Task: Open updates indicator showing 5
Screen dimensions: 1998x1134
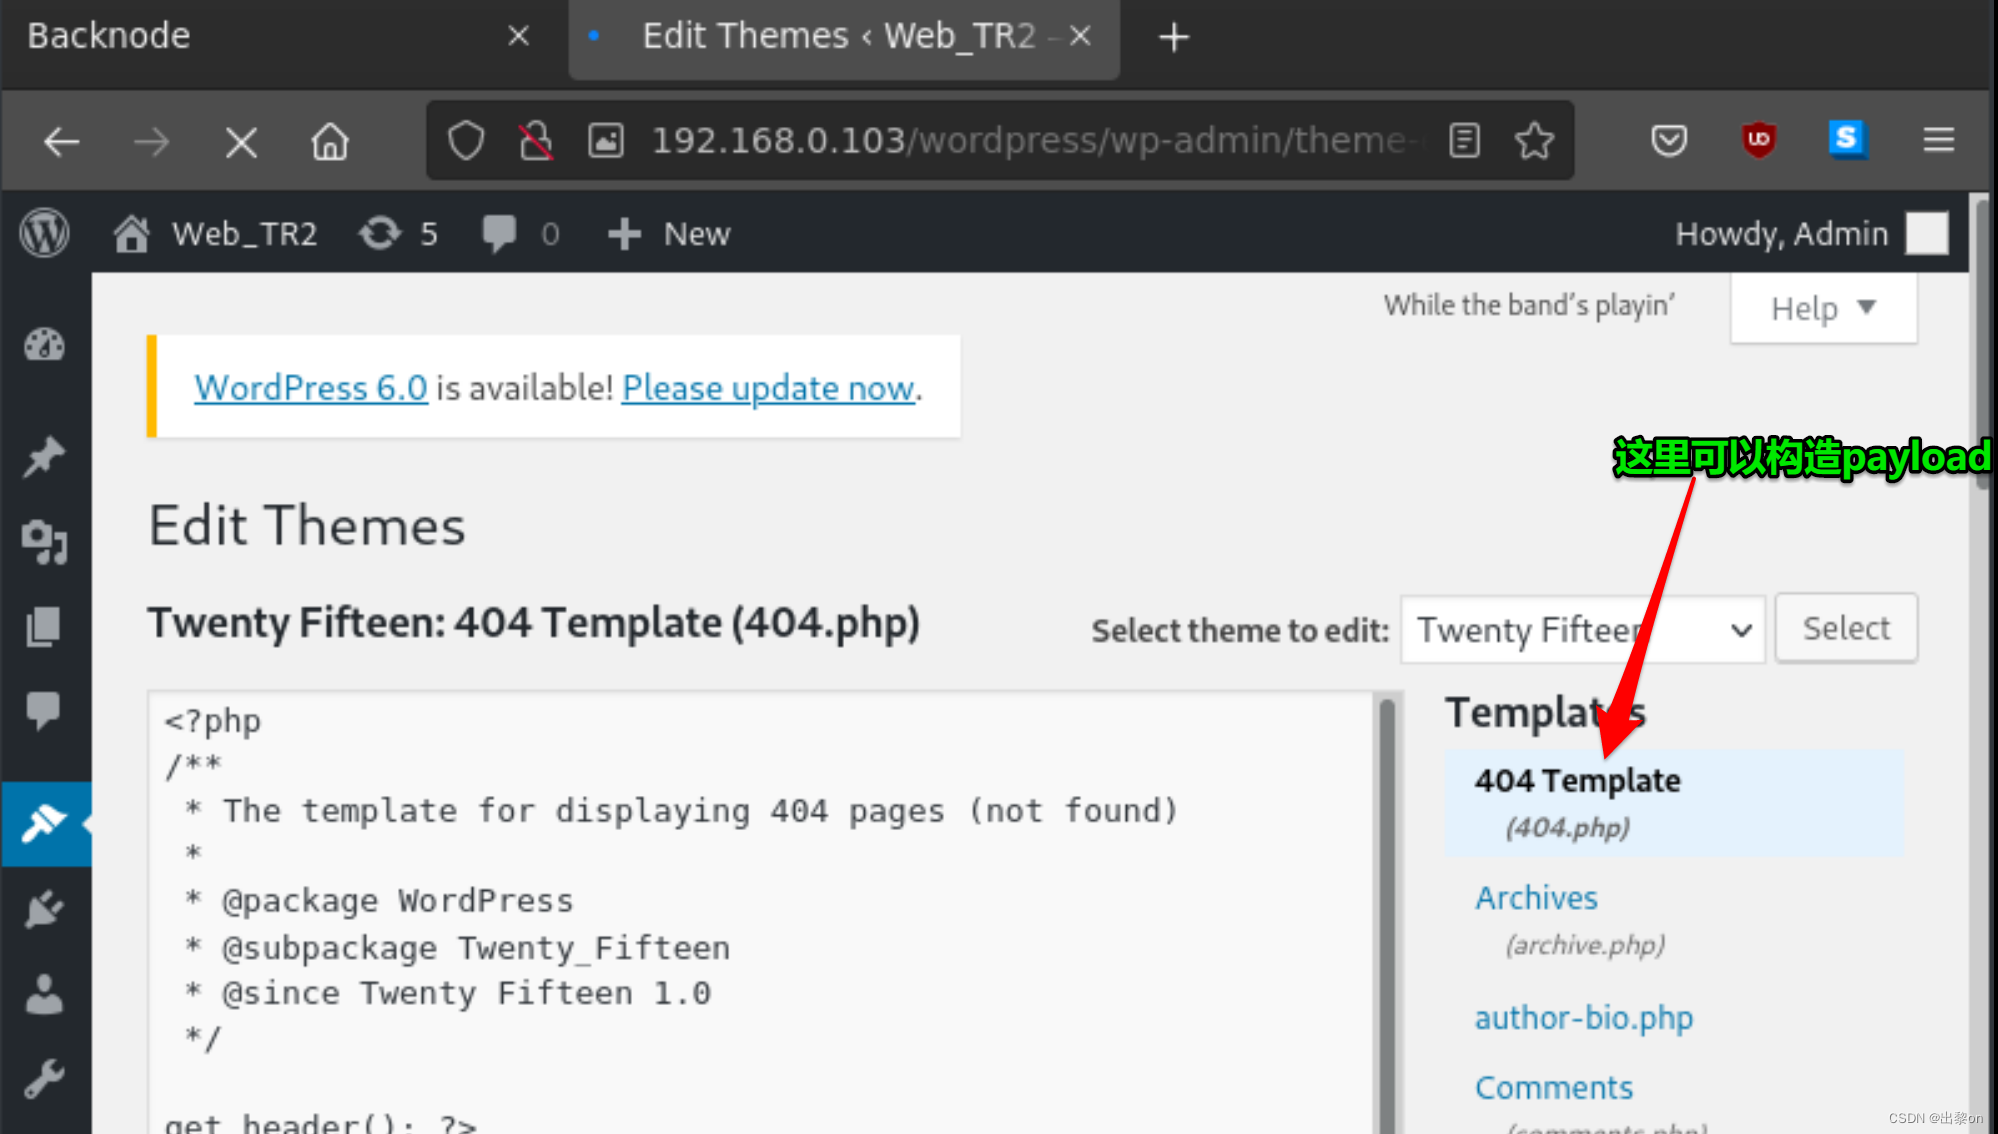Action: (398, 234)
